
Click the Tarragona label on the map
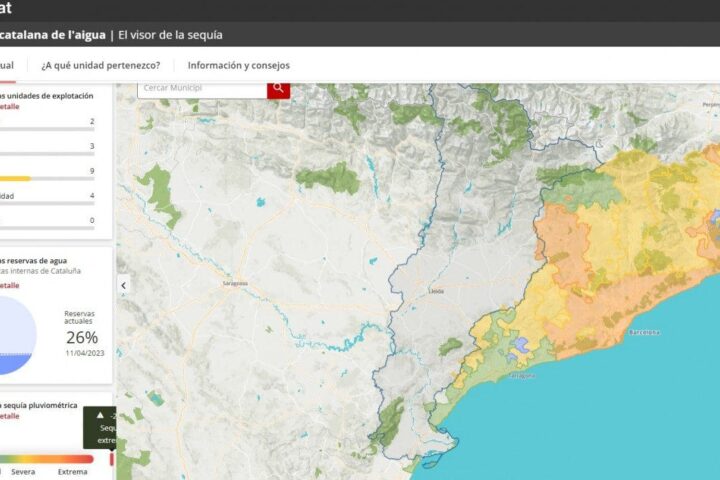[521, 376]
